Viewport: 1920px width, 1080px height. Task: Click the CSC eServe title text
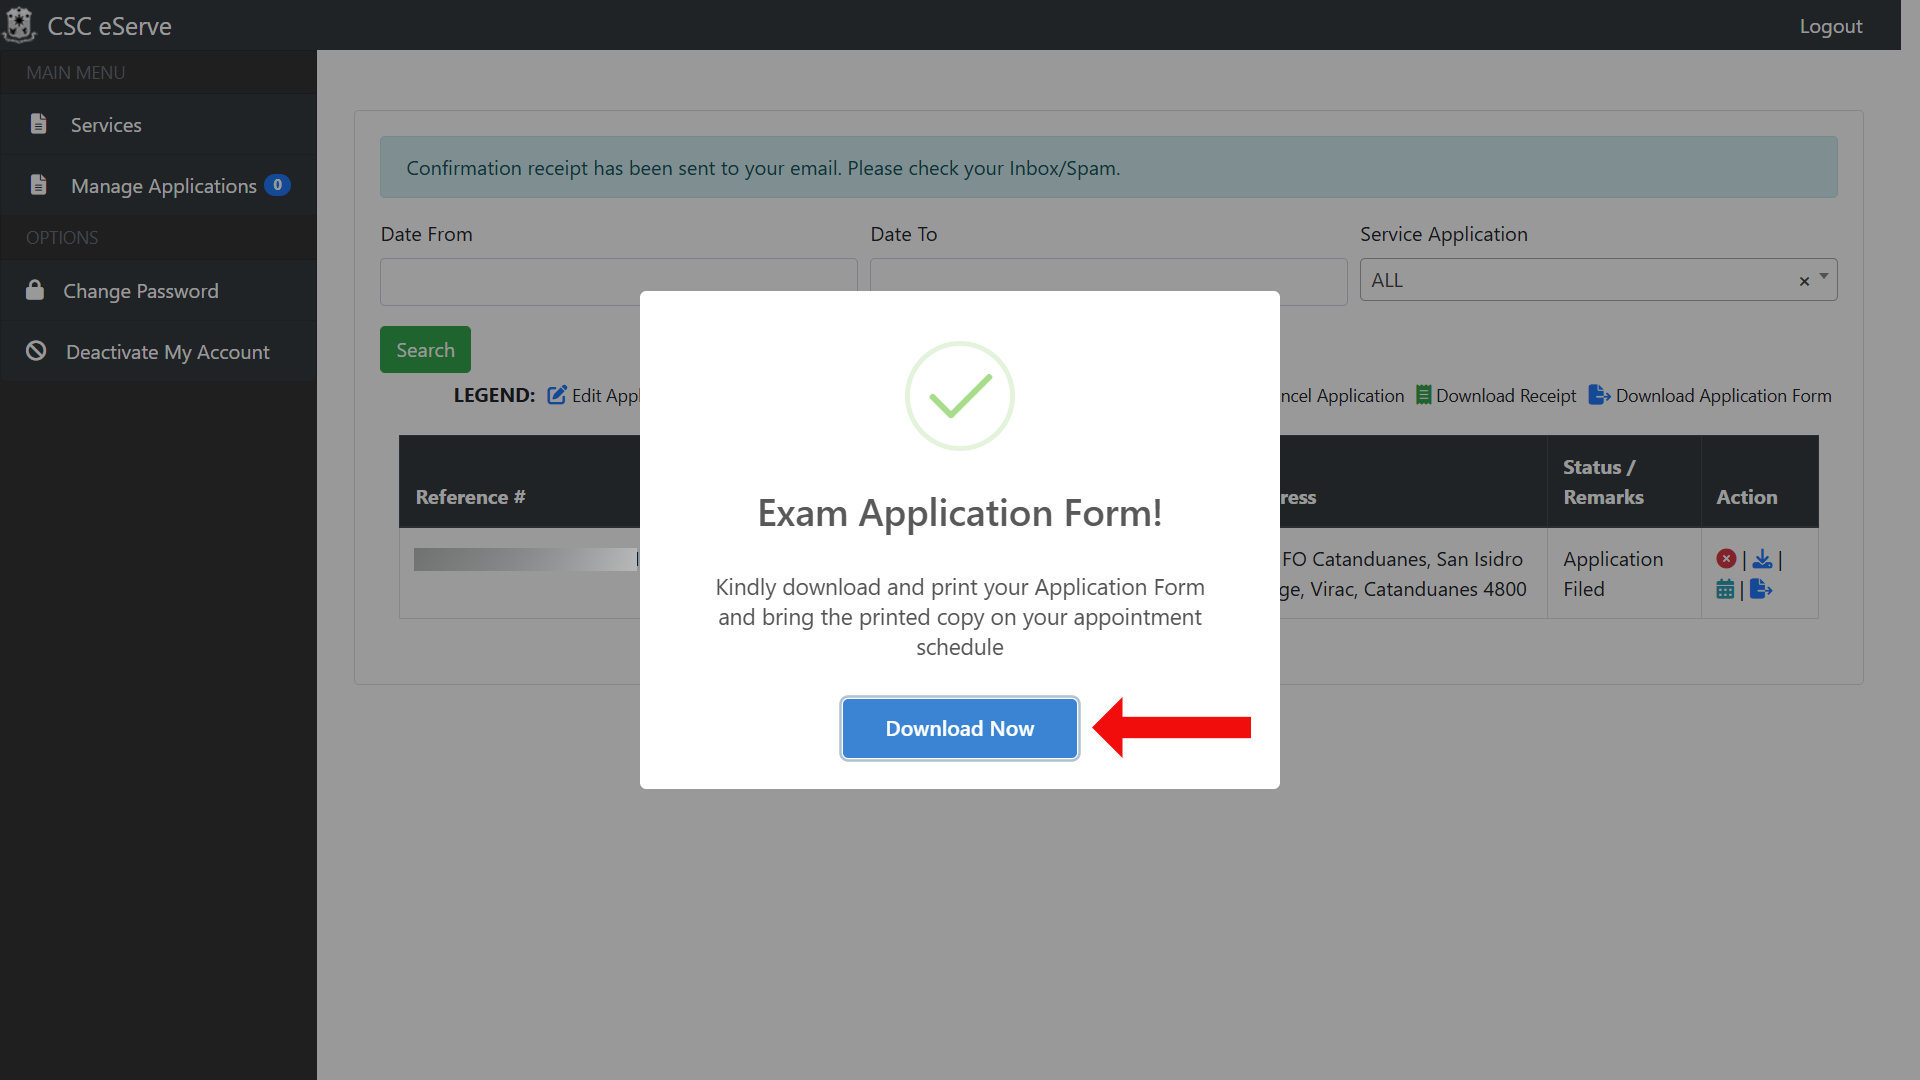point(109,26)
